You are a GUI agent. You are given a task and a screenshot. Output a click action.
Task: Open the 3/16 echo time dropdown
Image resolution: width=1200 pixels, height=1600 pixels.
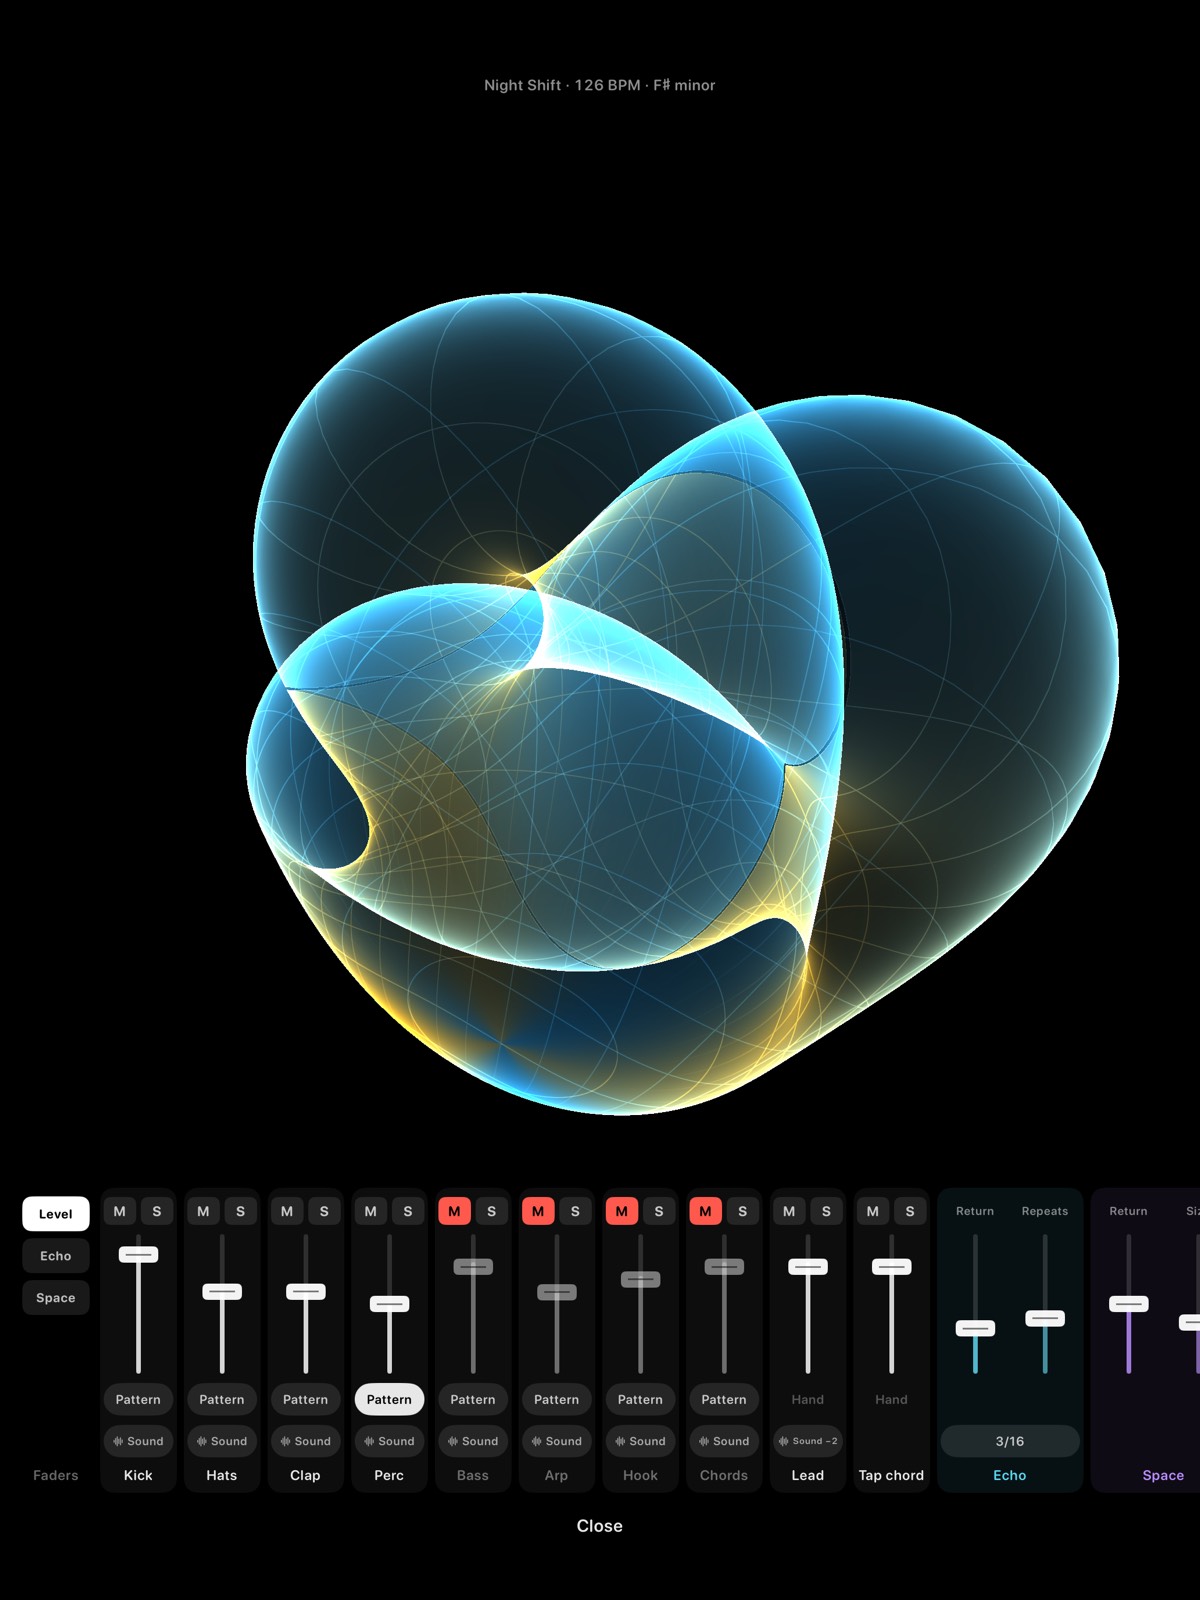1010,1441
